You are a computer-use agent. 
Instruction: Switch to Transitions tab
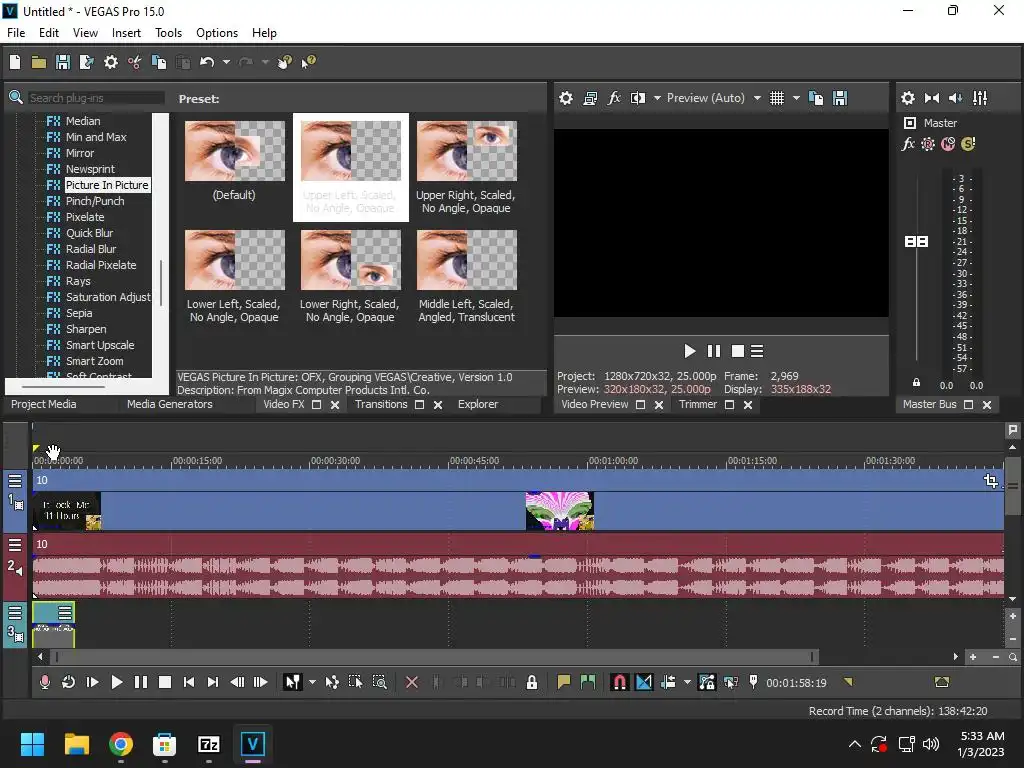click(x=381, y=404)
